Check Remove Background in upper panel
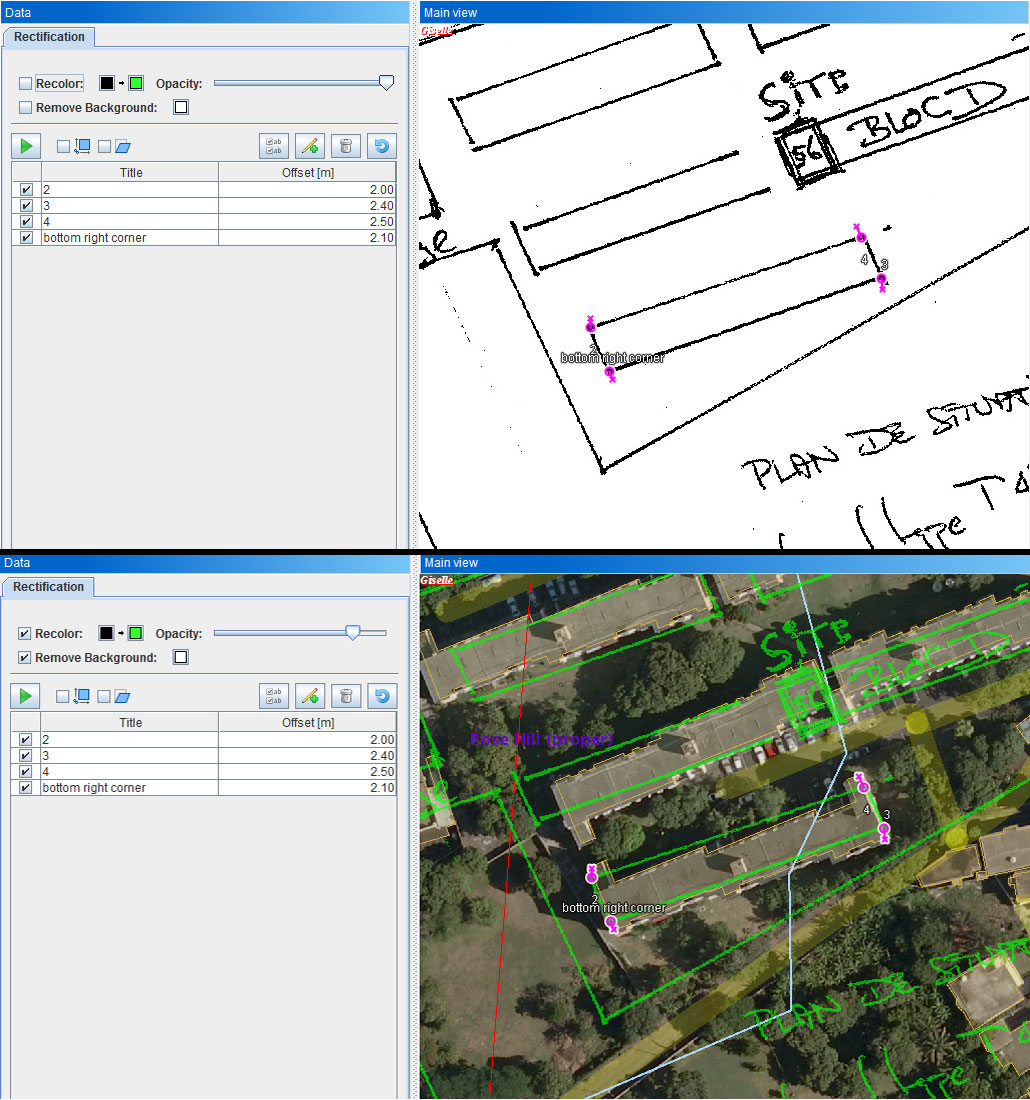The width and height of the screenshot is (1030, 1100). (26, 108)
